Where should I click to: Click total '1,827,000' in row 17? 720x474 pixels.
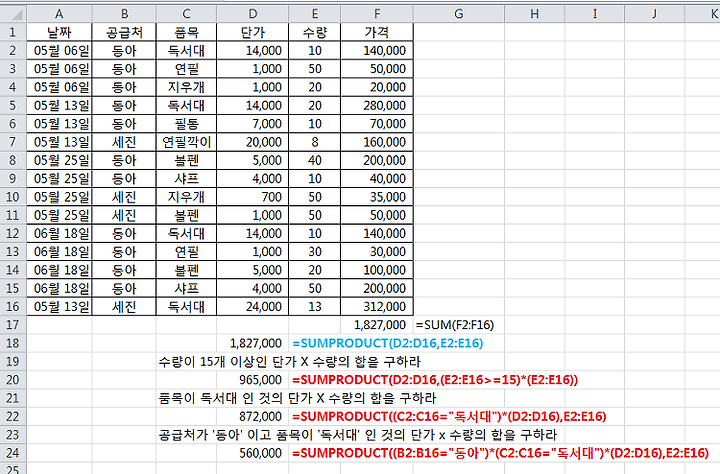click(x=377, y=325)
